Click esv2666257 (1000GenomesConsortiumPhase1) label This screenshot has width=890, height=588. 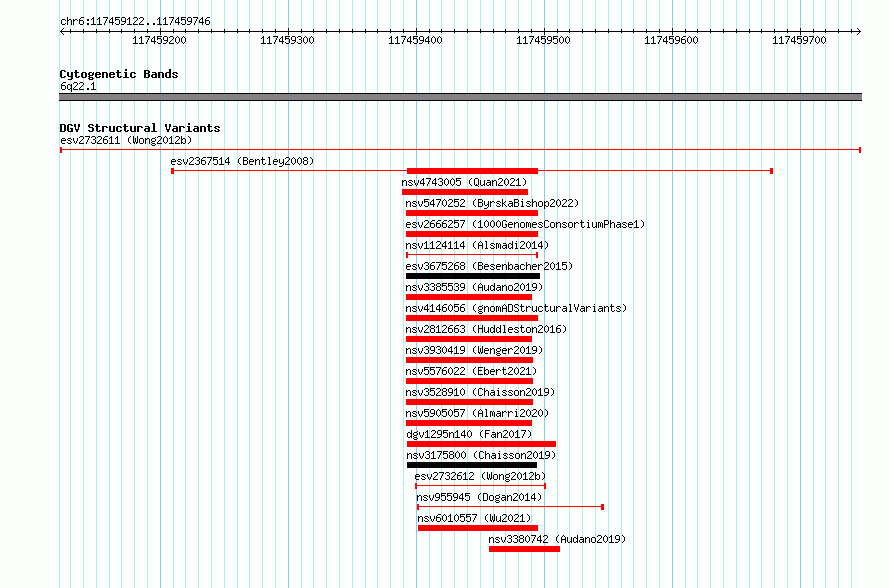[525, 224]
